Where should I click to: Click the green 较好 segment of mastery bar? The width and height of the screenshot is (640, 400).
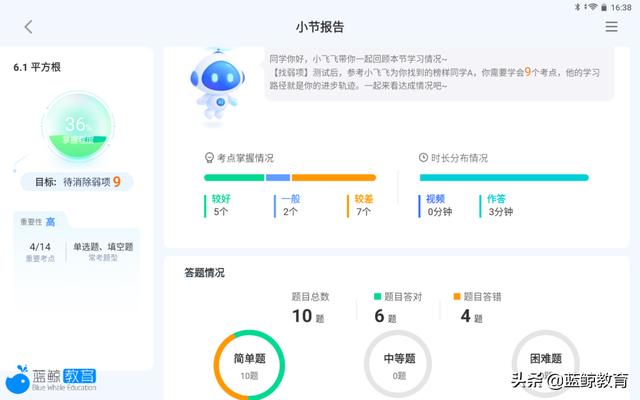234,178
